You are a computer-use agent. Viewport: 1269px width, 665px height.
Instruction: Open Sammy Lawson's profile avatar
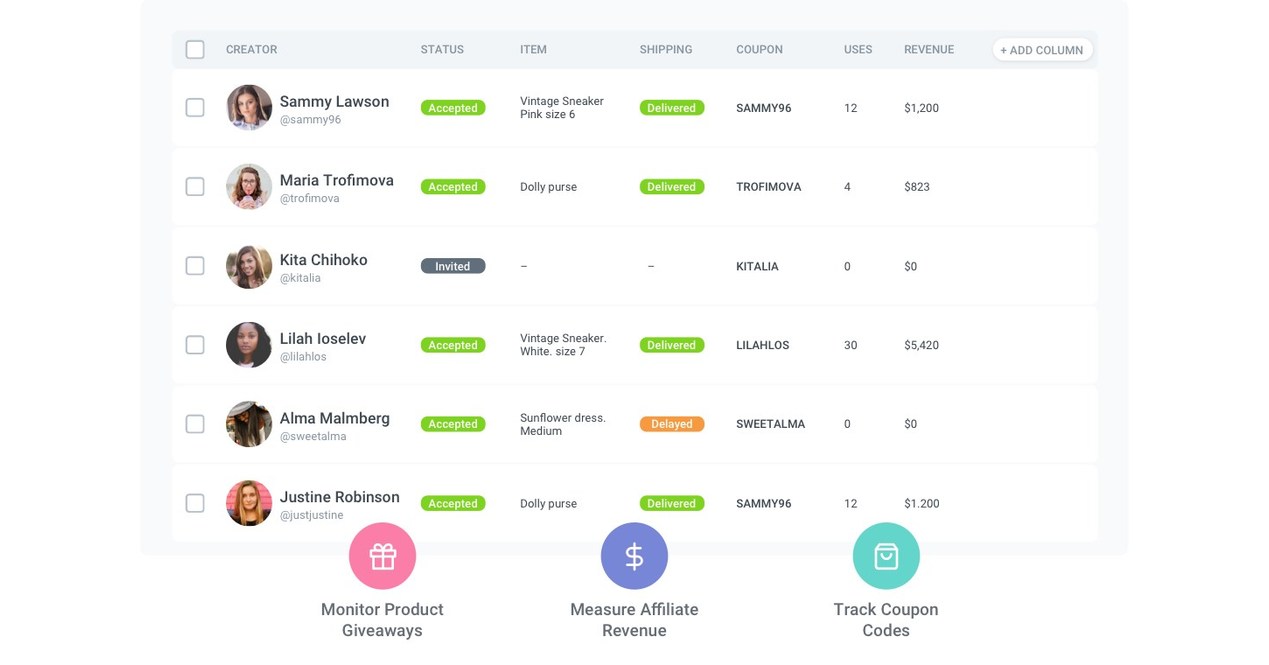(x=248, y=107)
